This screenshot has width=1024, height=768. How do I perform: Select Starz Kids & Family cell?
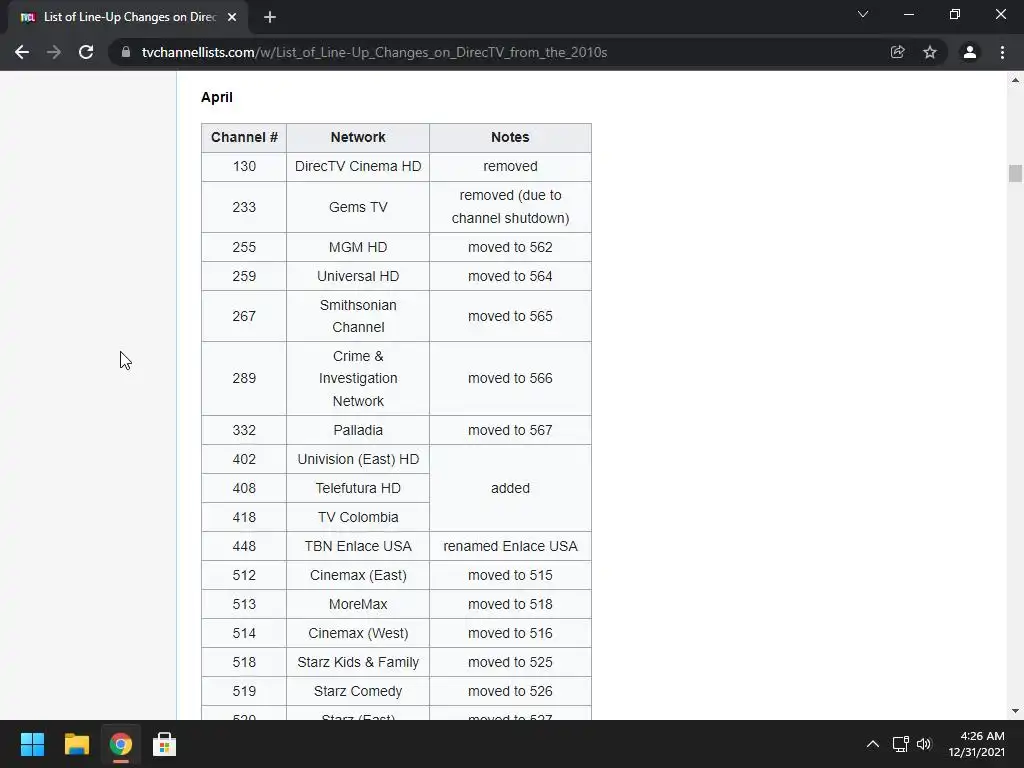click(x=358, y=662)
